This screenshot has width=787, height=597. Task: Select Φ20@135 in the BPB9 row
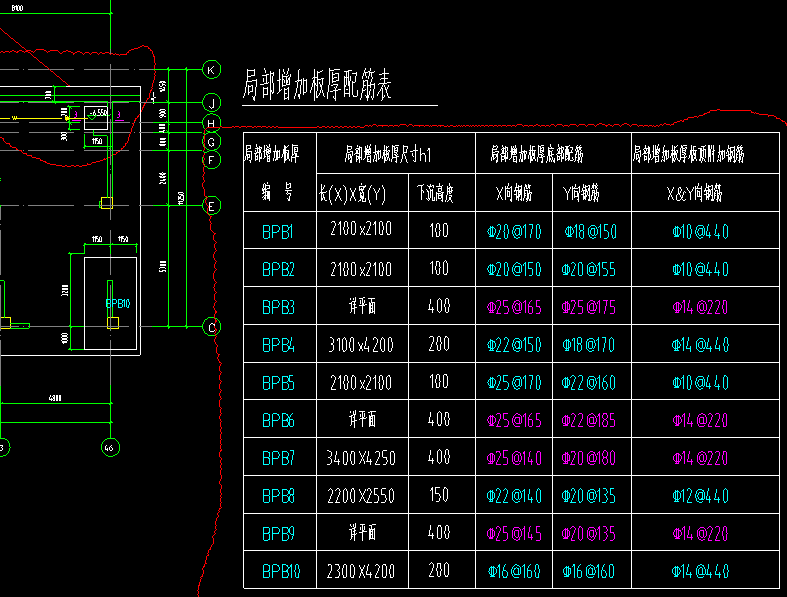pyautogui.click(x=588, y=534)
